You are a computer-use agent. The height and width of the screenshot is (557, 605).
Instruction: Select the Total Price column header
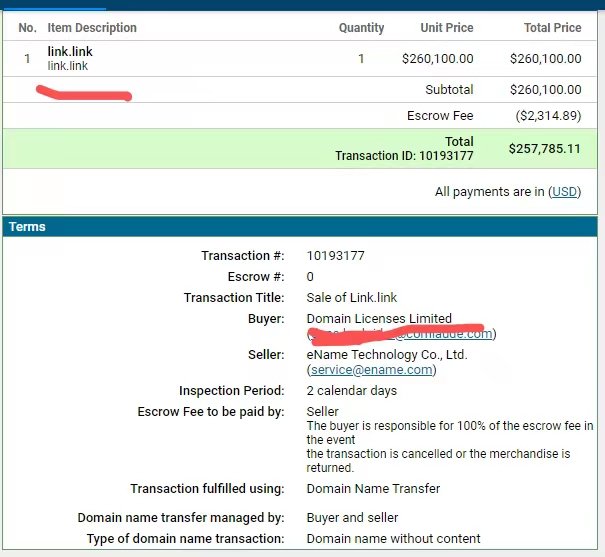[x=553, y=28]
